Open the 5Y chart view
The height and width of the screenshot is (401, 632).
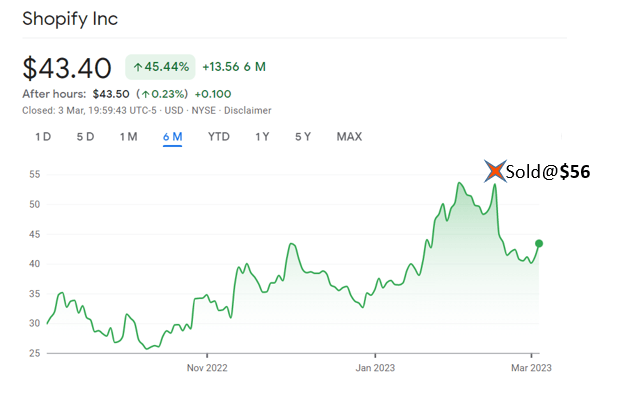303,136
